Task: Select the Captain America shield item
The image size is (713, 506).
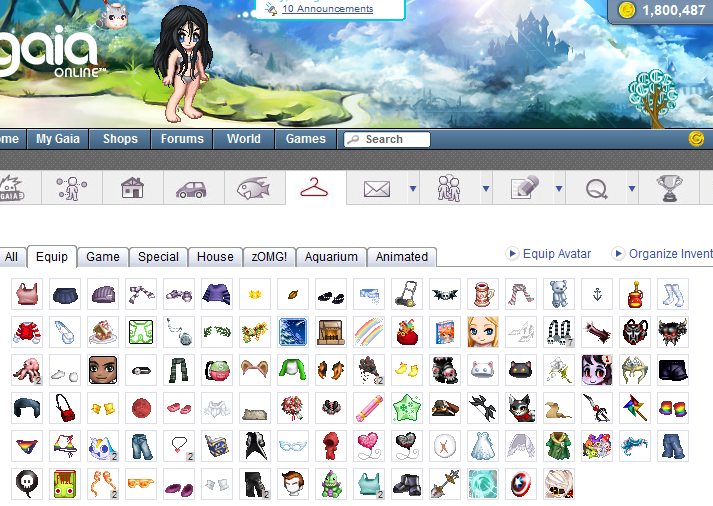Action: [521, 484]
